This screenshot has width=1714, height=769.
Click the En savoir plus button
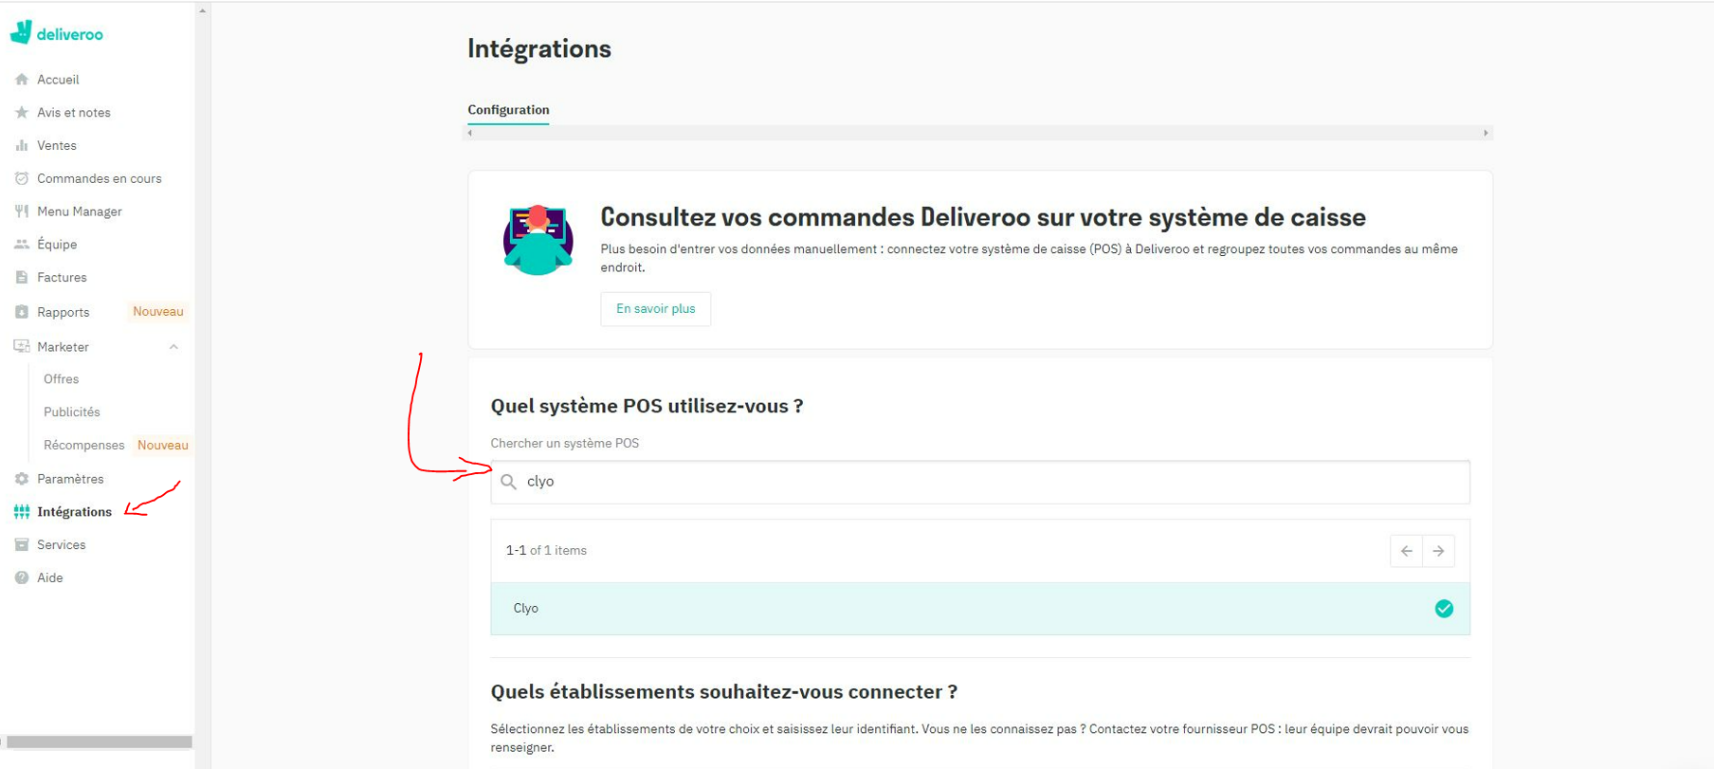(x=655, y=309)
